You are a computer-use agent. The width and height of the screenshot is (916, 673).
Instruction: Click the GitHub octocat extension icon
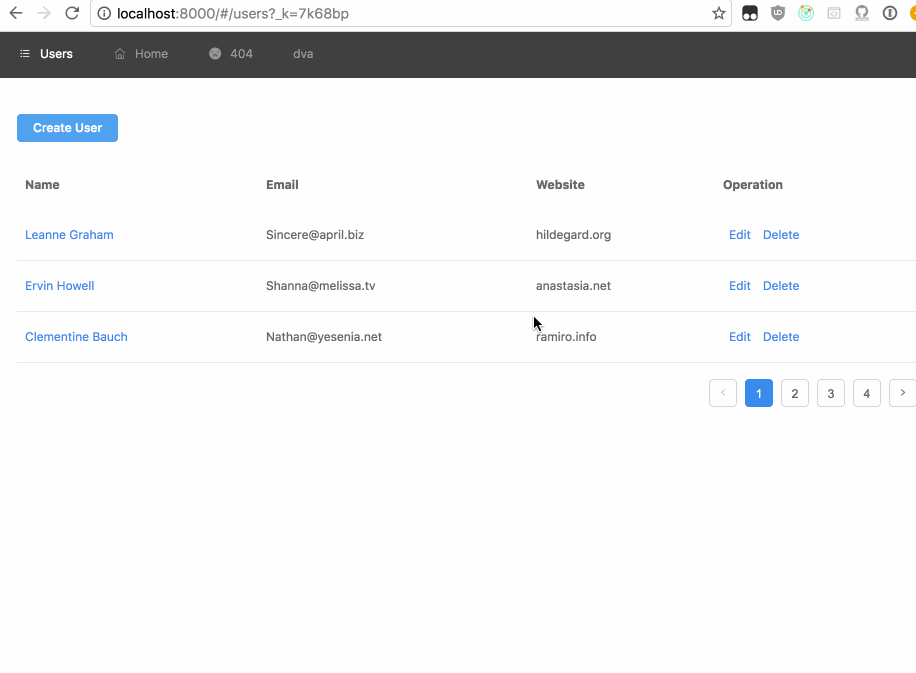click(x=862, y=14)
